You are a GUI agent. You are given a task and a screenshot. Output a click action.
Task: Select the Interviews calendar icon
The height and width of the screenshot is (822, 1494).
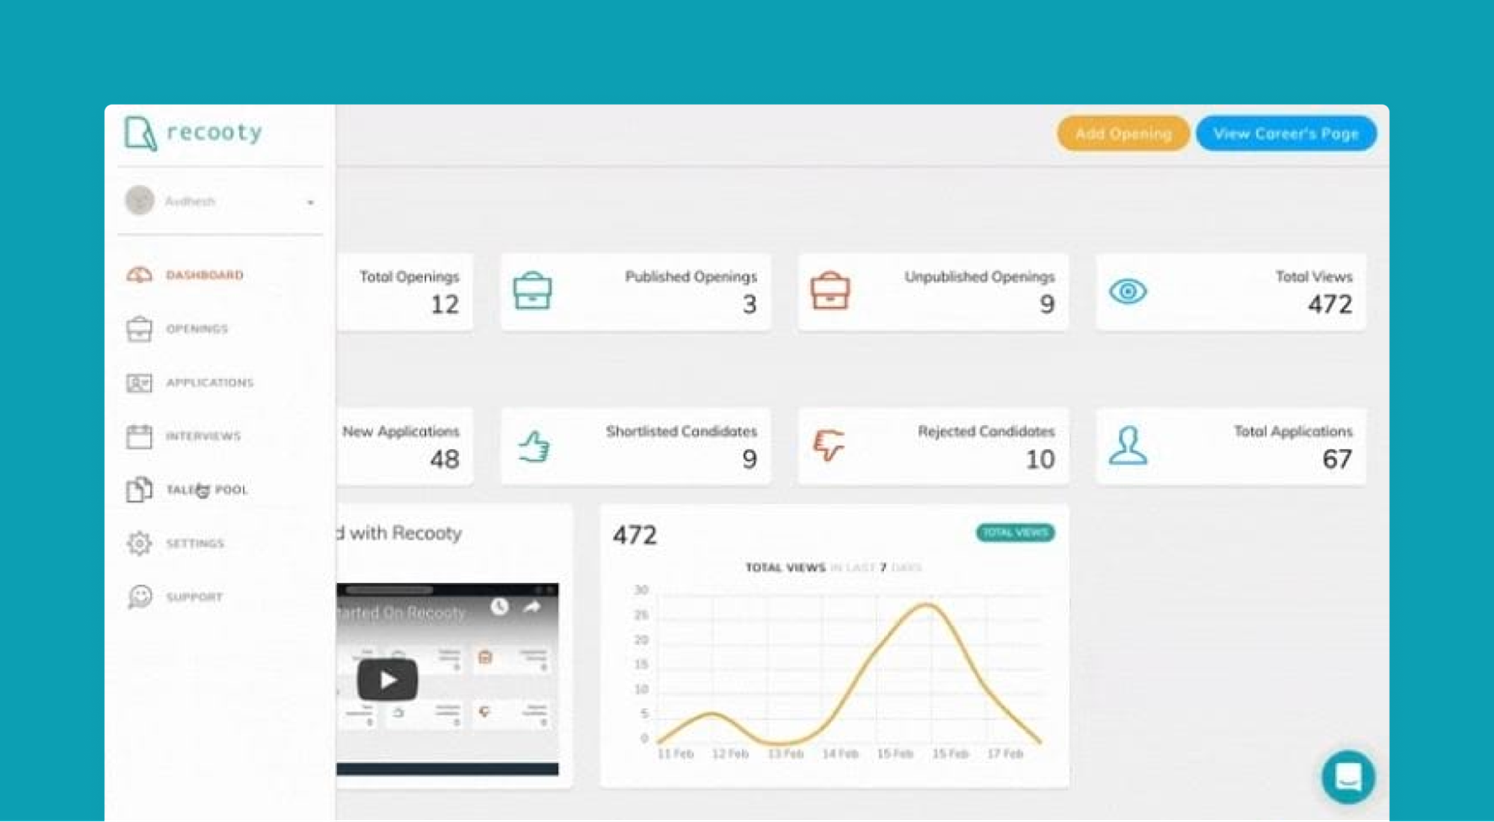coord(140,436)
